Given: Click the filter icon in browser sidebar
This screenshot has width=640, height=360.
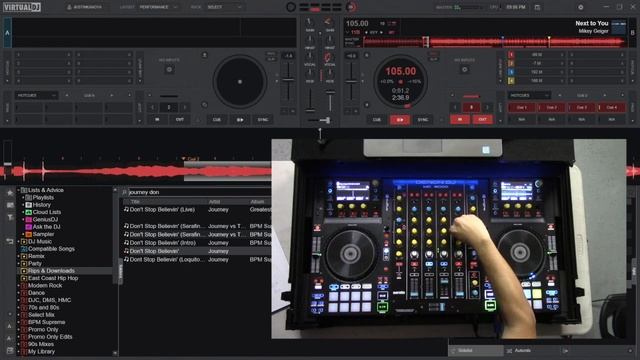Looking at the screenshot, I should point(10,217).
